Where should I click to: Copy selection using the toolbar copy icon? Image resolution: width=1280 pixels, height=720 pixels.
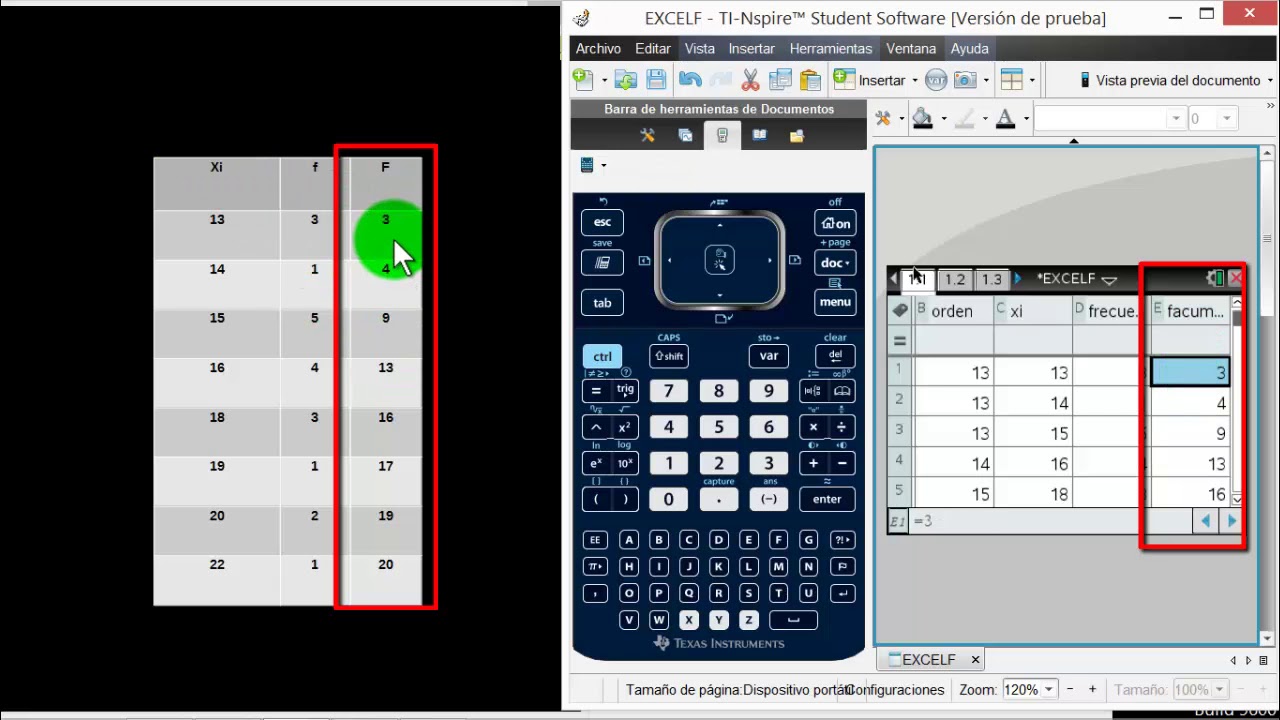coord(780,80)
